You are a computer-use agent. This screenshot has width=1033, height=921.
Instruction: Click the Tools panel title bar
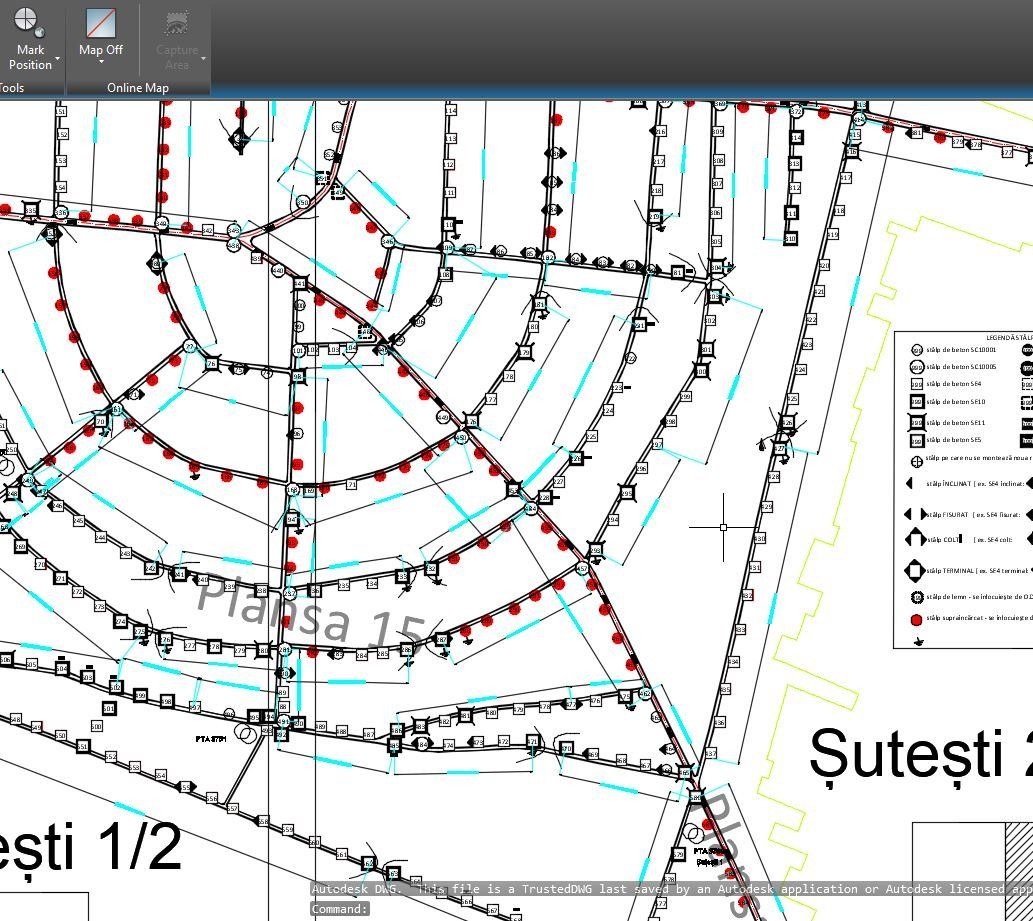point(14,88)
